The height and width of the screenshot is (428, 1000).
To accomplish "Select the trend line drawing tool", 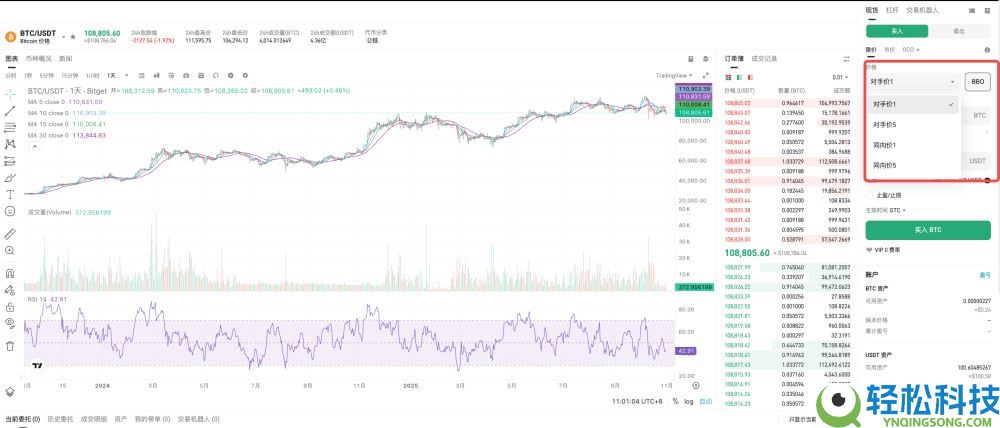I will (10, 110).
